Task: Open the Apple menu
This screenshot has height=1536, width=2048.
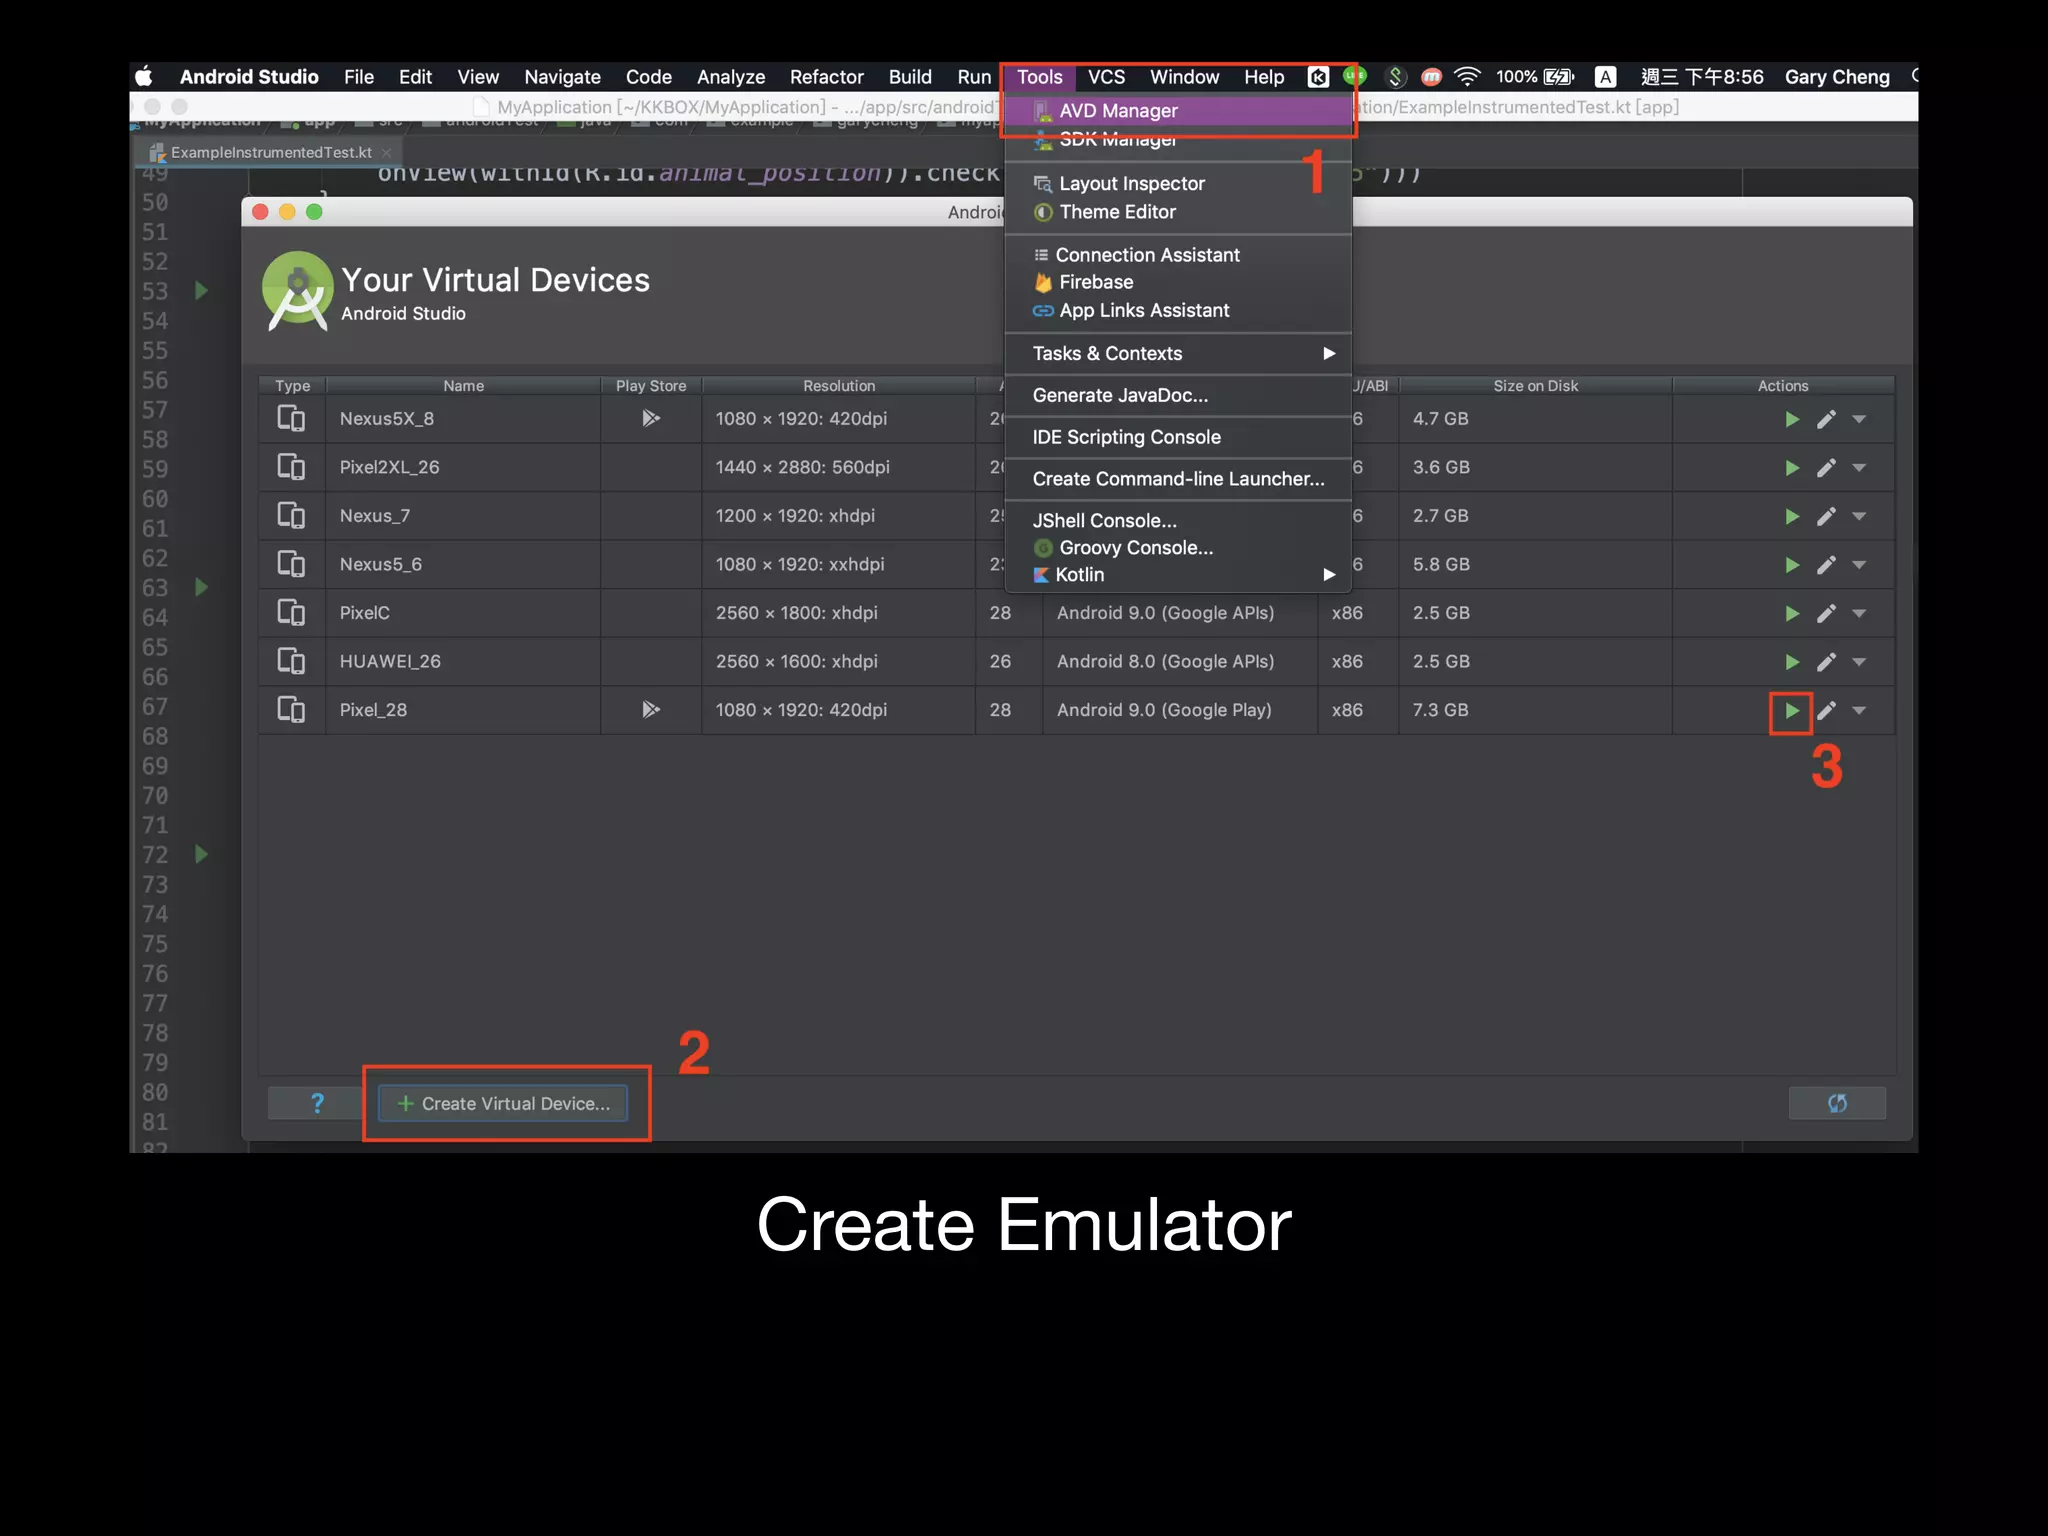Action: click(x=144, y=77)
